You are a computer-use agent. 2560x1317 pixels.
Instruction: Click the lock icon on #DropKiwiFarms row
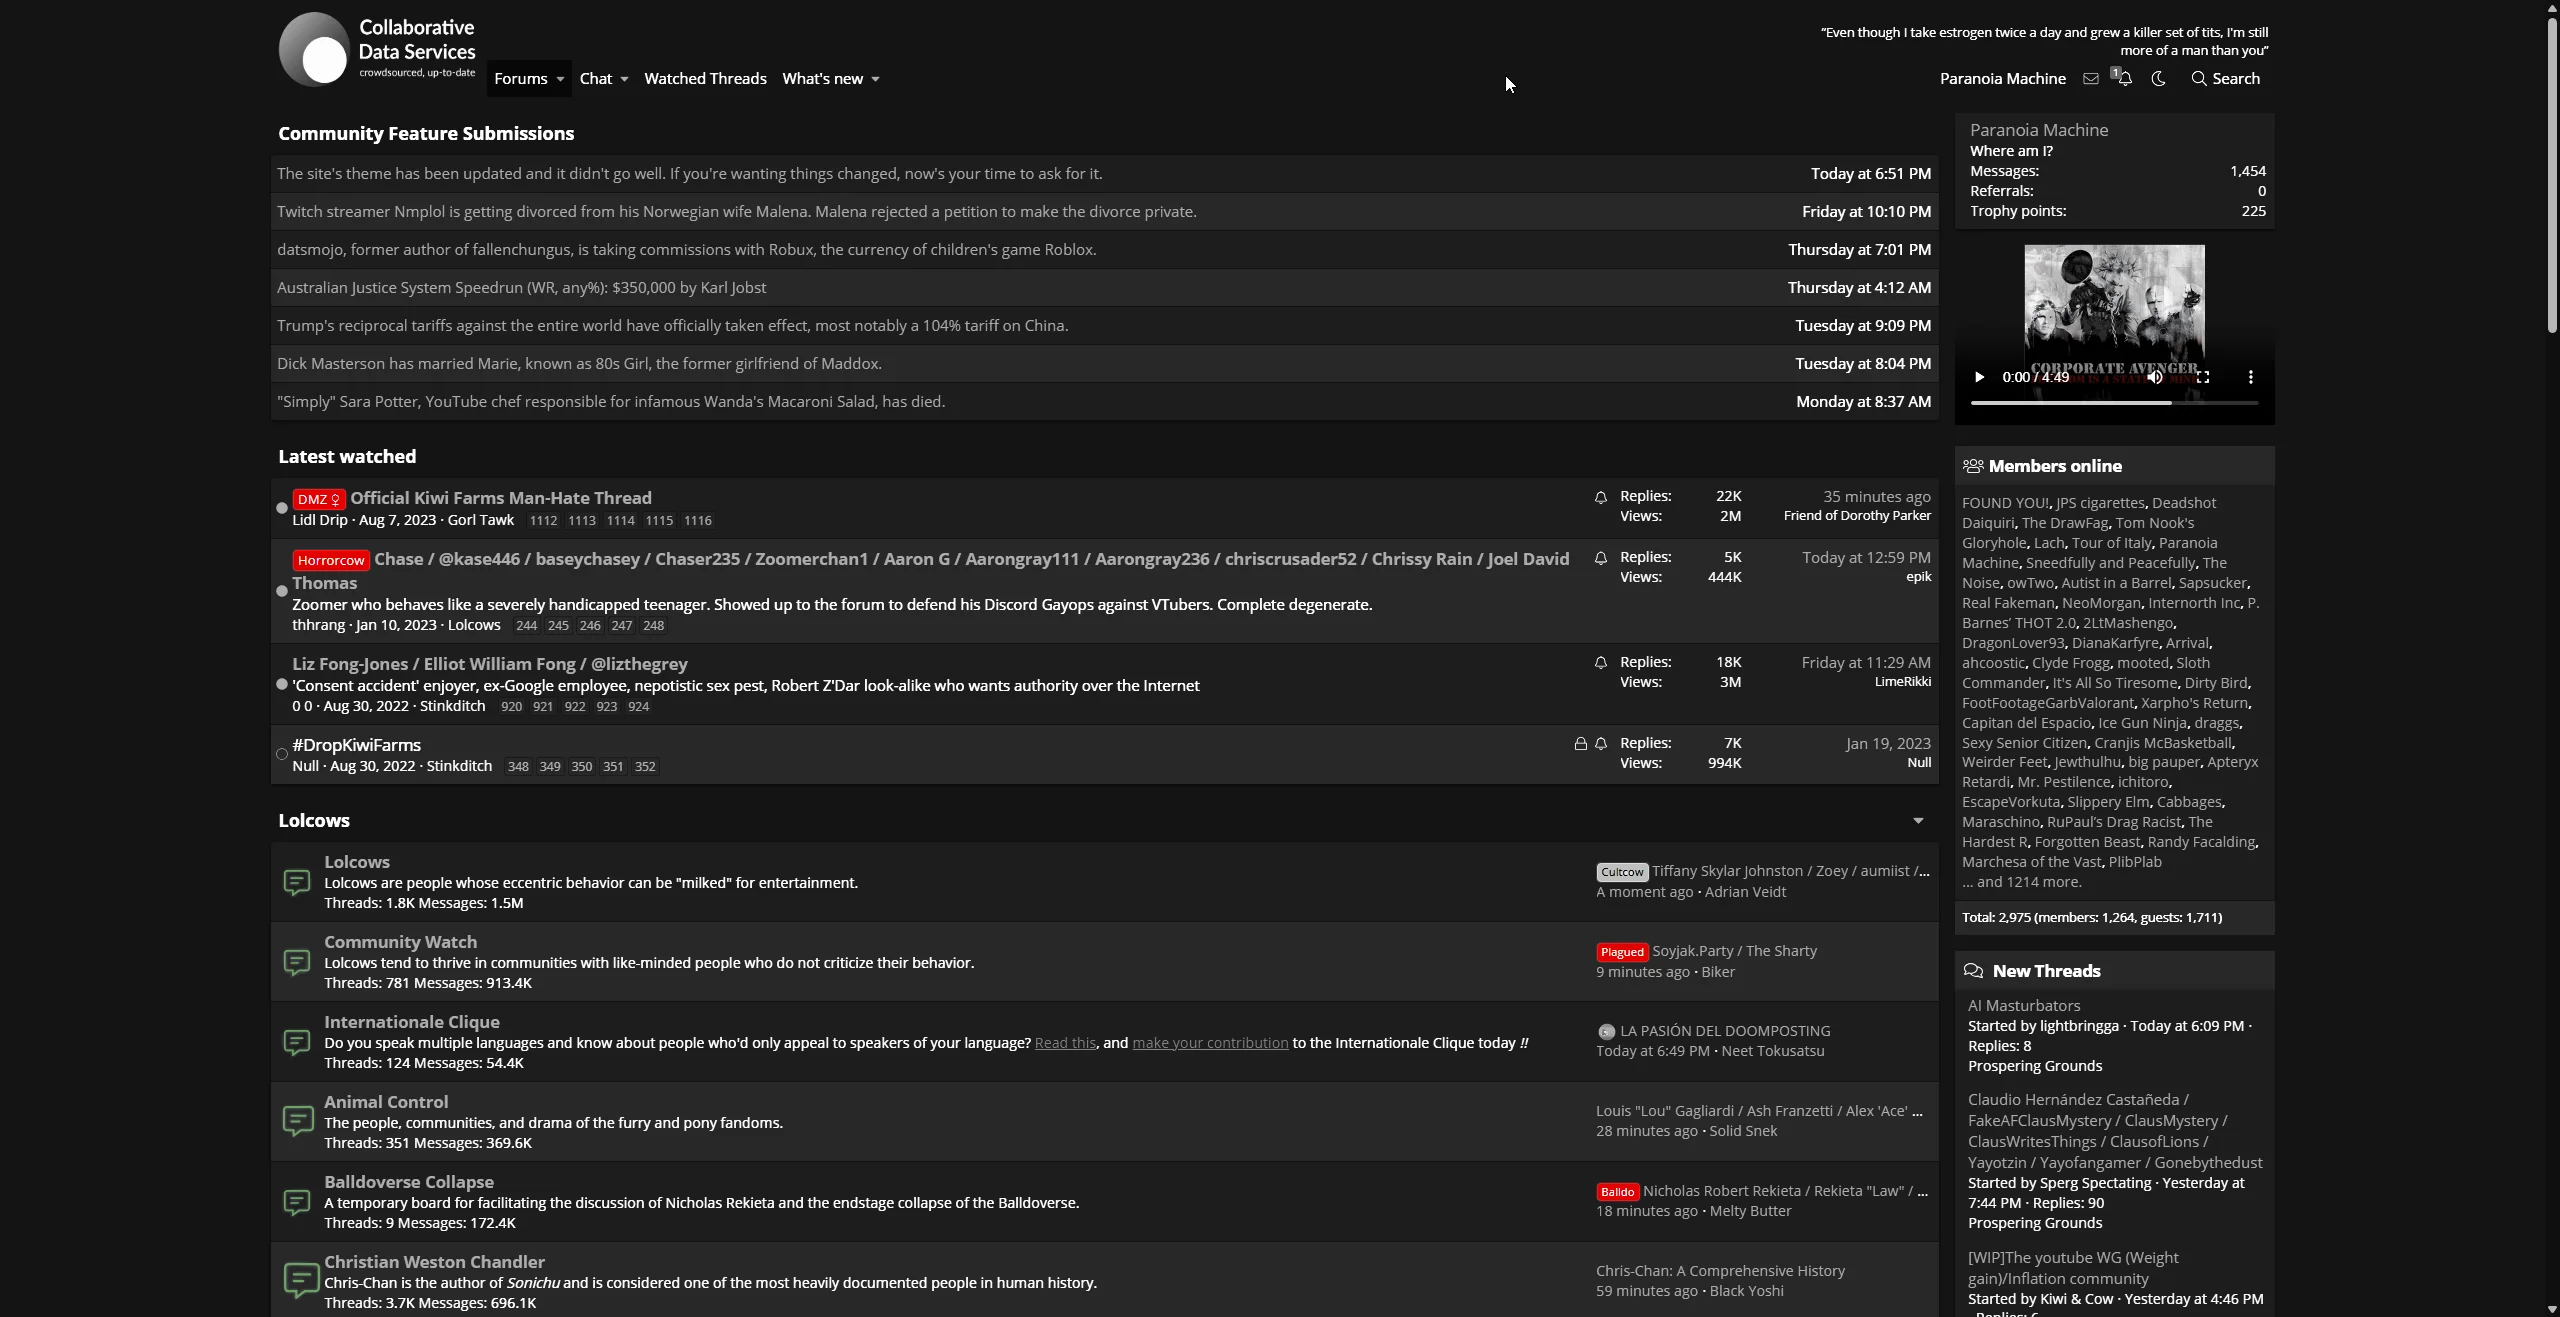coord(1580,744)
